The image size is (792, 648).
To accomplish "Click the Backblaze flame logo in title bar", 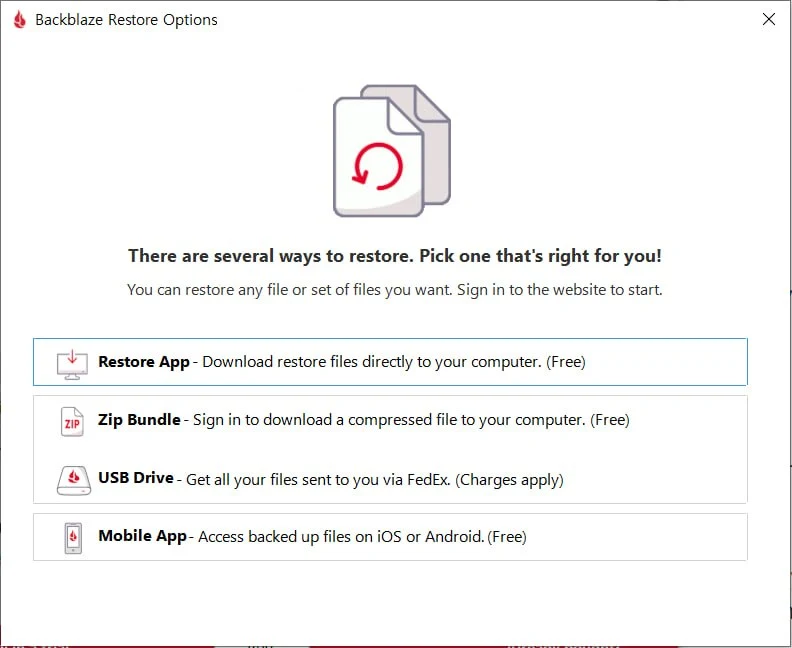I will (x=20, y=20).
